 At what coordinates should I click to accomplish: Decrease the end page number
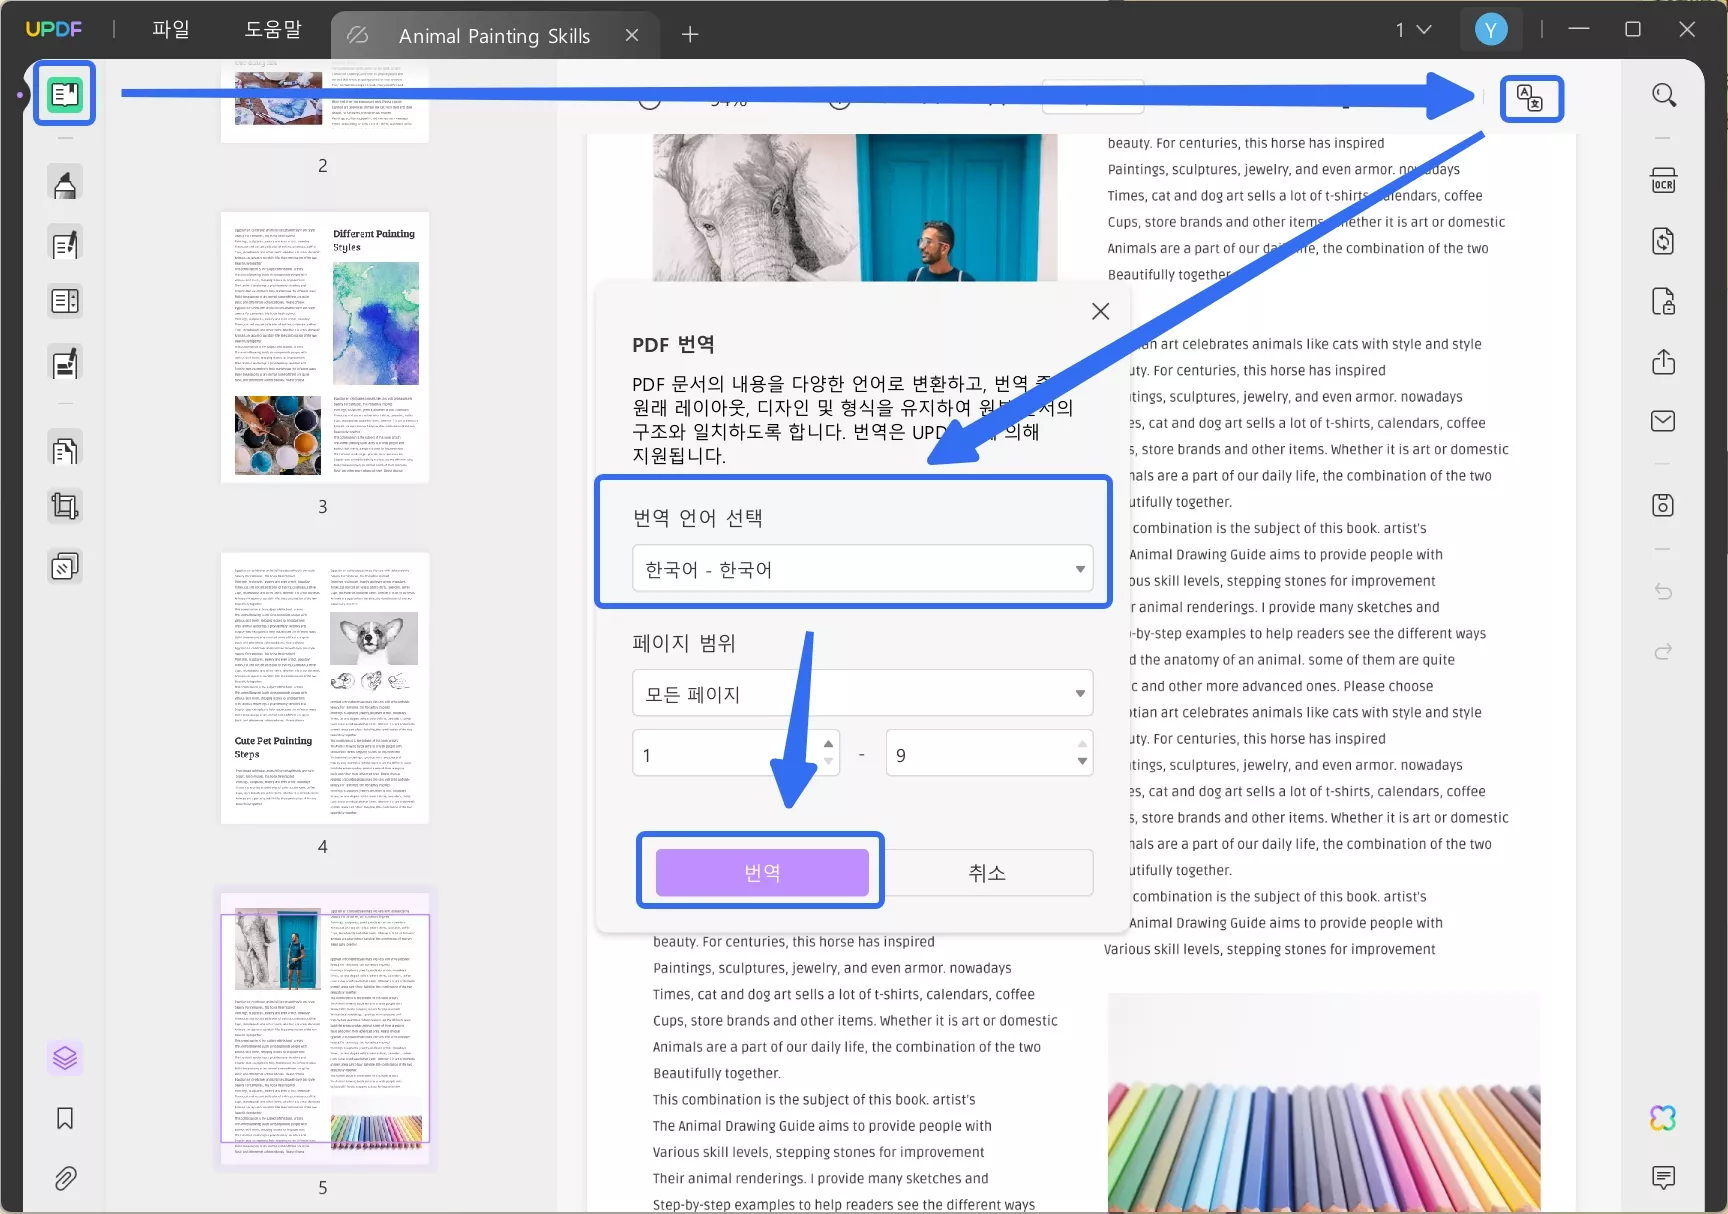click(x=1082, y=763)
